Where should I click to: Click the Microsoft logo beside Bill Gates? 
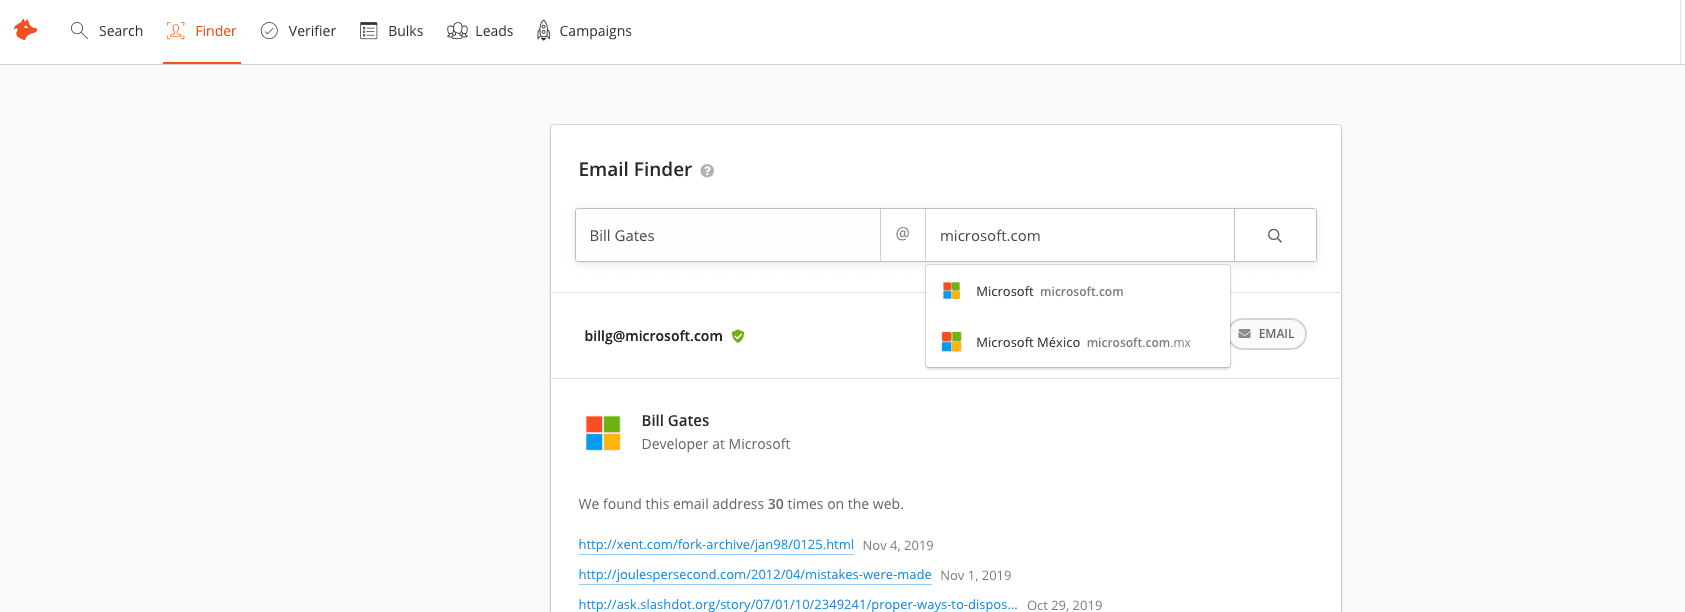point(603,433)
